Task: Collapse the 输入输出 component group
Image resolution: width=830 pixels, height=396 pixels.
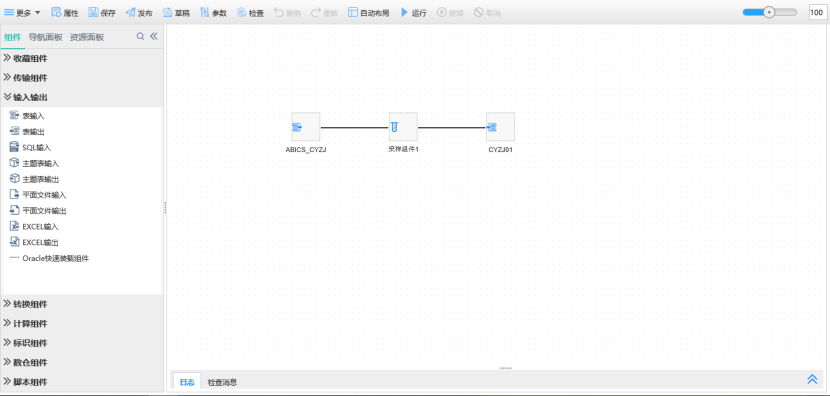Action: pos(82,97)
